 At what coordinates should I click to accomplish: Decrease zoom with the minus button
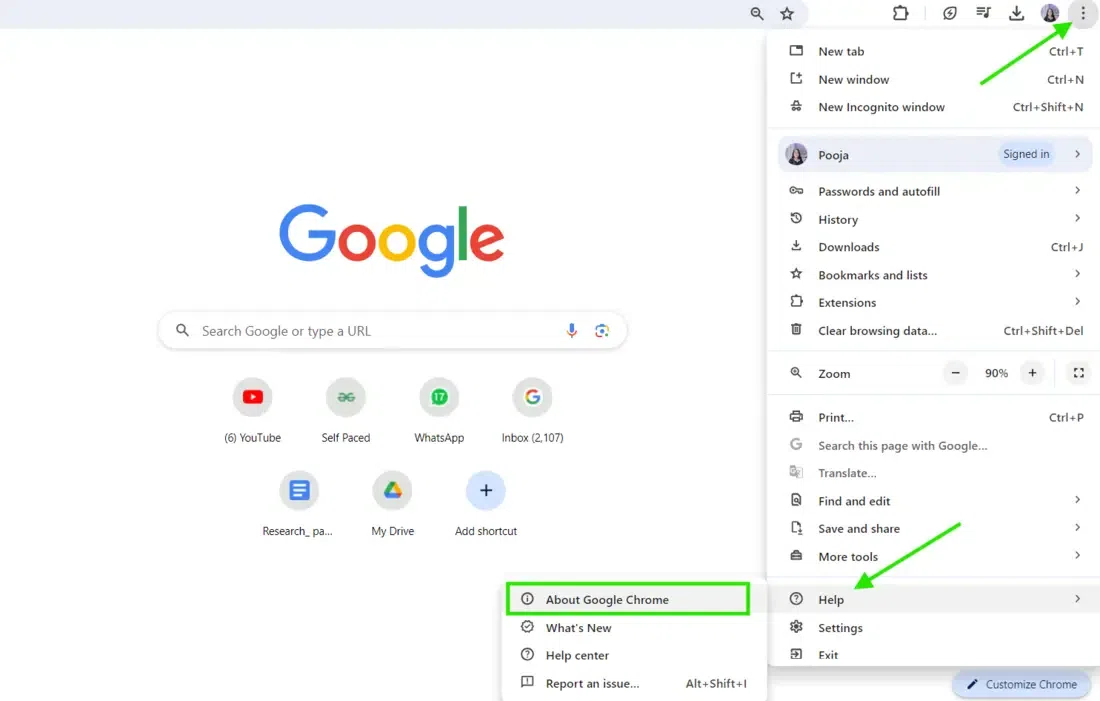click(955, 373)
